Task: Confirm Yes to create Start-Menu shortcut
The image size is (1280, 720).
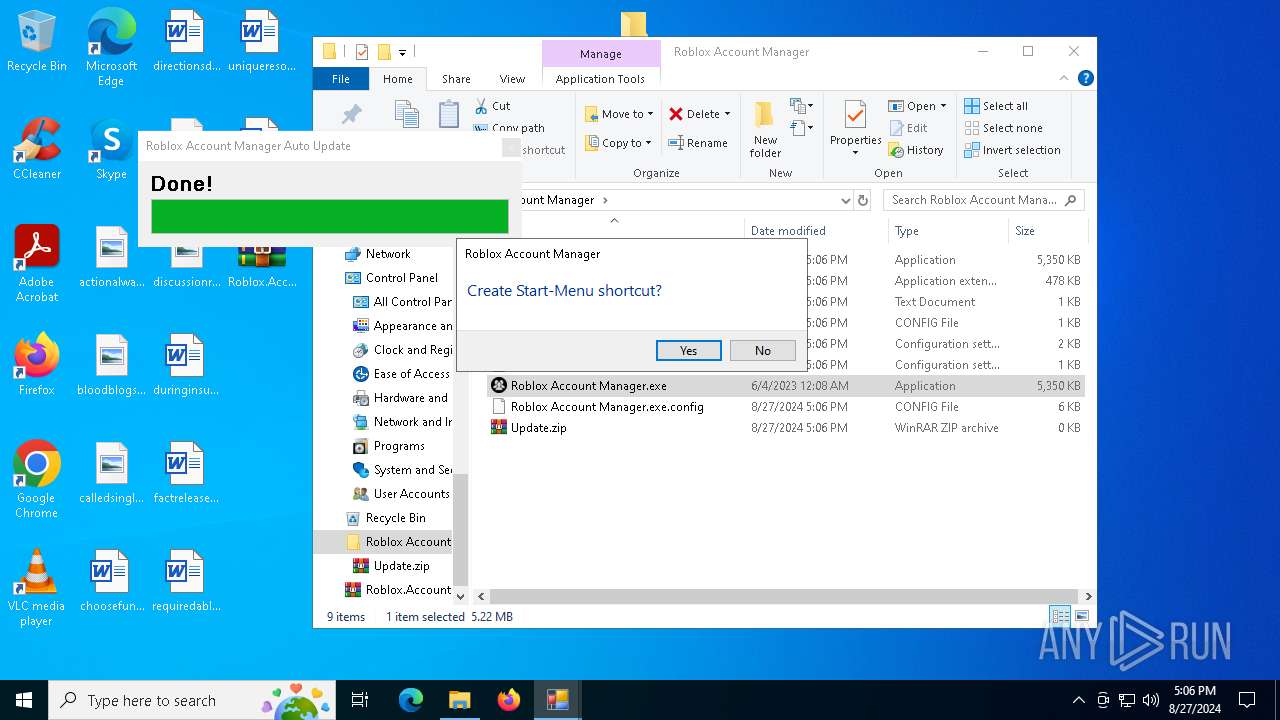Action: tap(688, 350)
